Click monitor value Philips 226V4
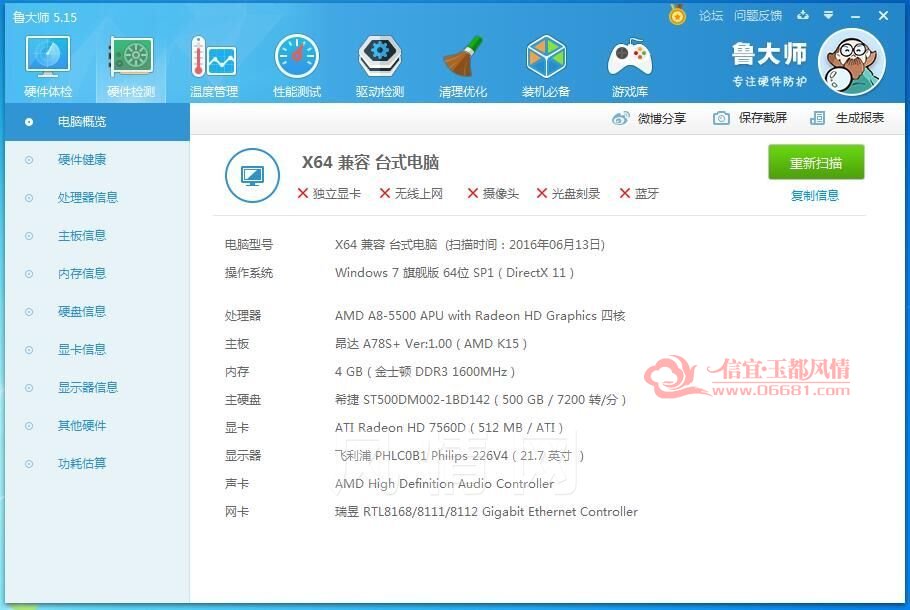This screenshot has width=910, height=610. [459, 456]
